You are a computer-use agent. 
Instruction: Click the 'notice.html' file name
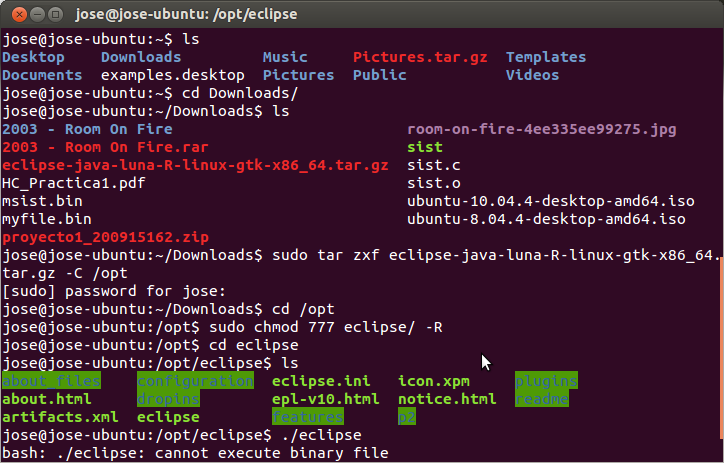pyautogui.click(x=447, y=399)
